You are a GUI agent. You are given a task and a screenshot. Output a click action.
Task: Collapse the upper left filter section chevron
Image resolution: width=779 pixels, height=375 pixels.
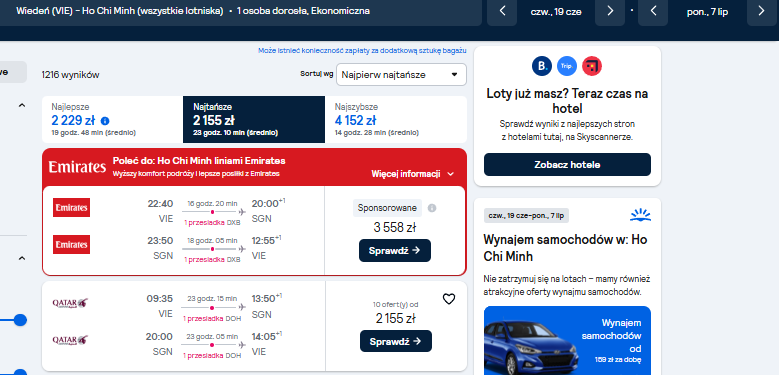[x=21, y=105]
